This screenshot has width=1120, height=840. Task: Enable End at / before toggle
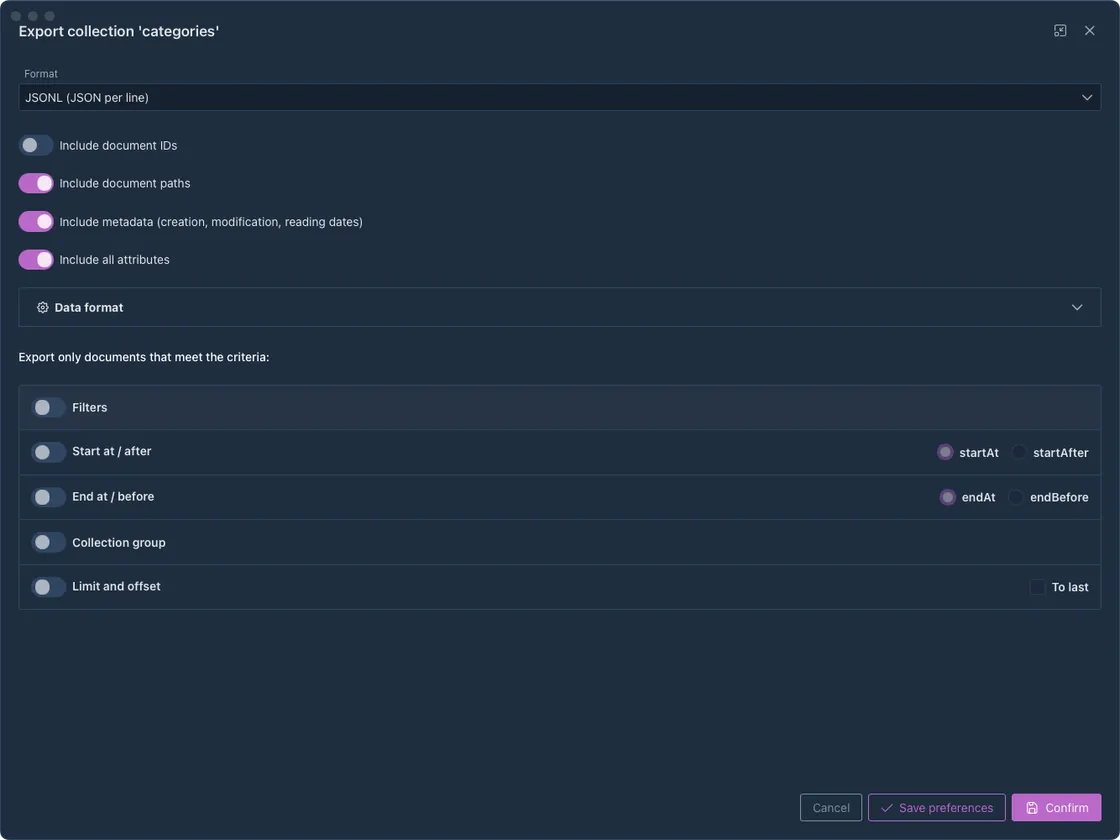tap(49, 497)
